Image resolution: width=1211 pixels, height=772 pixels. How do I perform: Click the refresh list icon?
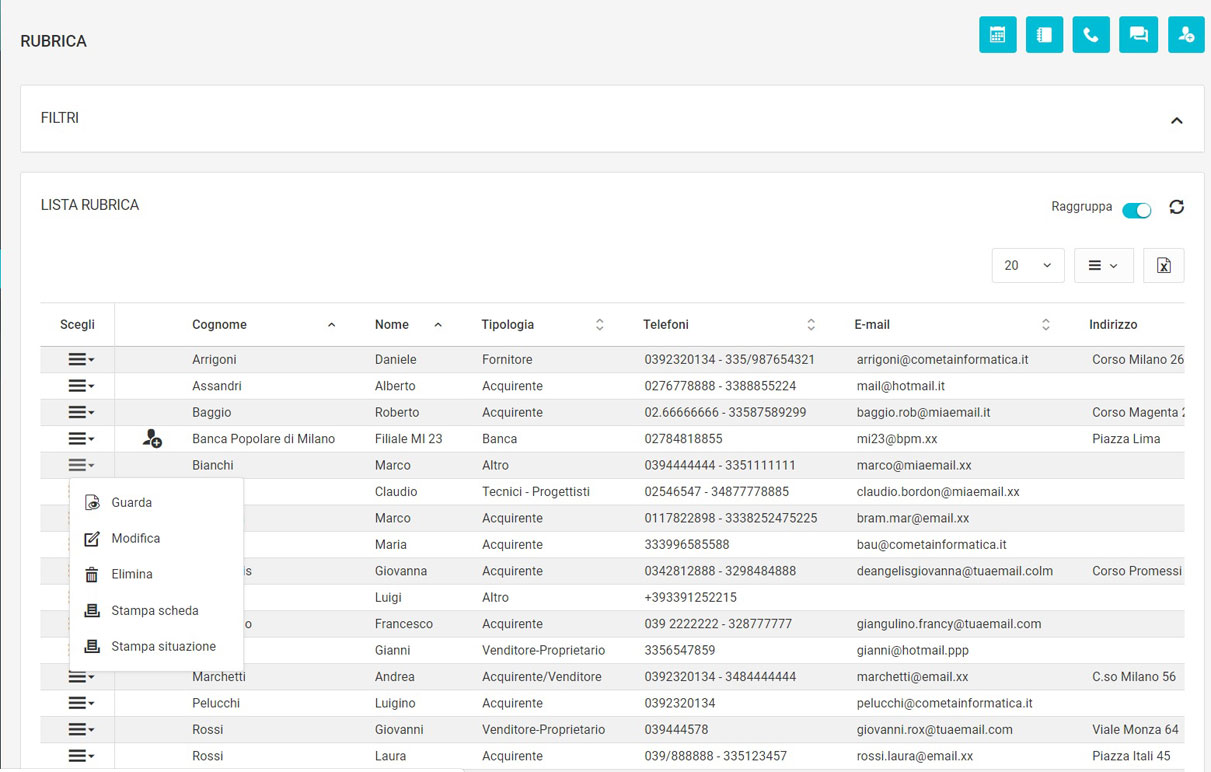pyautogui.click(x=1176, y=207)
